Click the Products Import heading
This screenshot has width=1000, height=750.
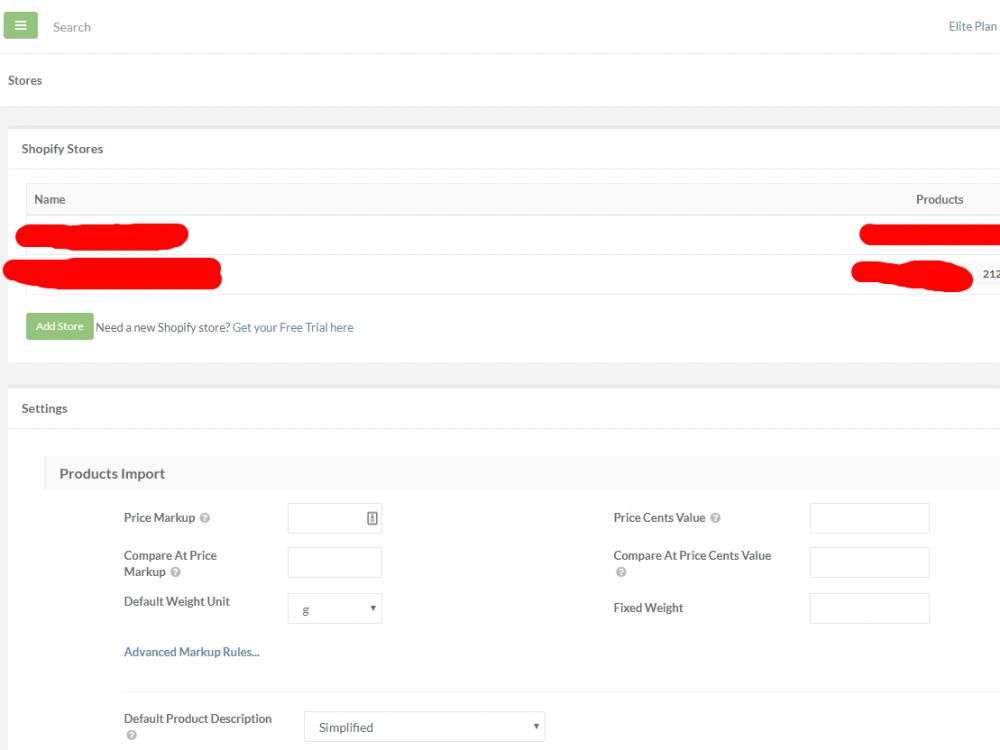pyautogui.click(x=112, y=474)
